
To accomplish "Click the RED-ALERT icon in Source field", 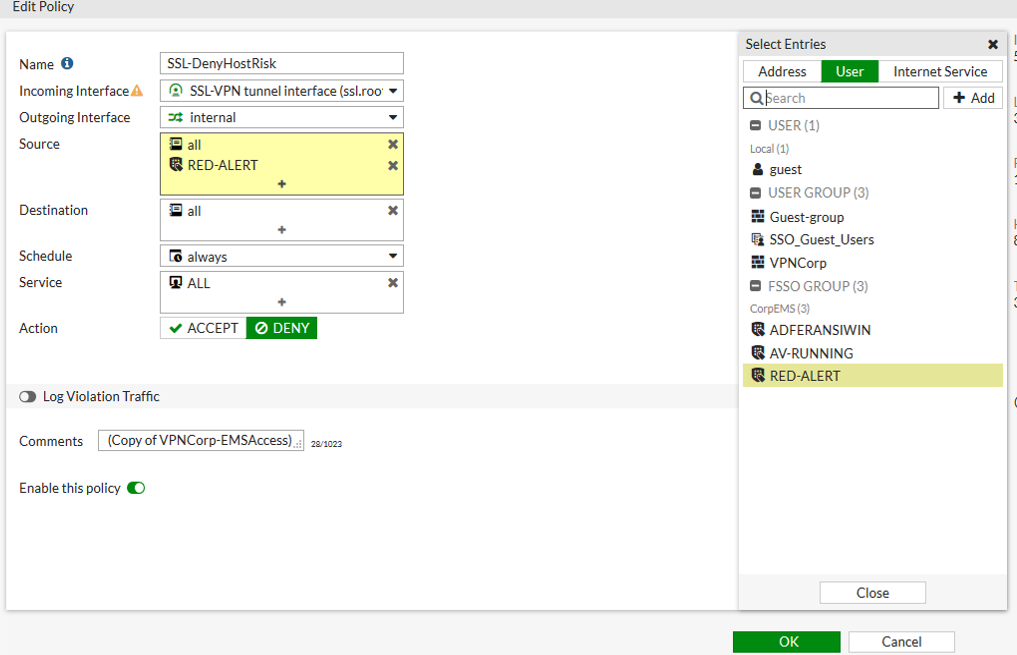I will [x=176, y=165].
